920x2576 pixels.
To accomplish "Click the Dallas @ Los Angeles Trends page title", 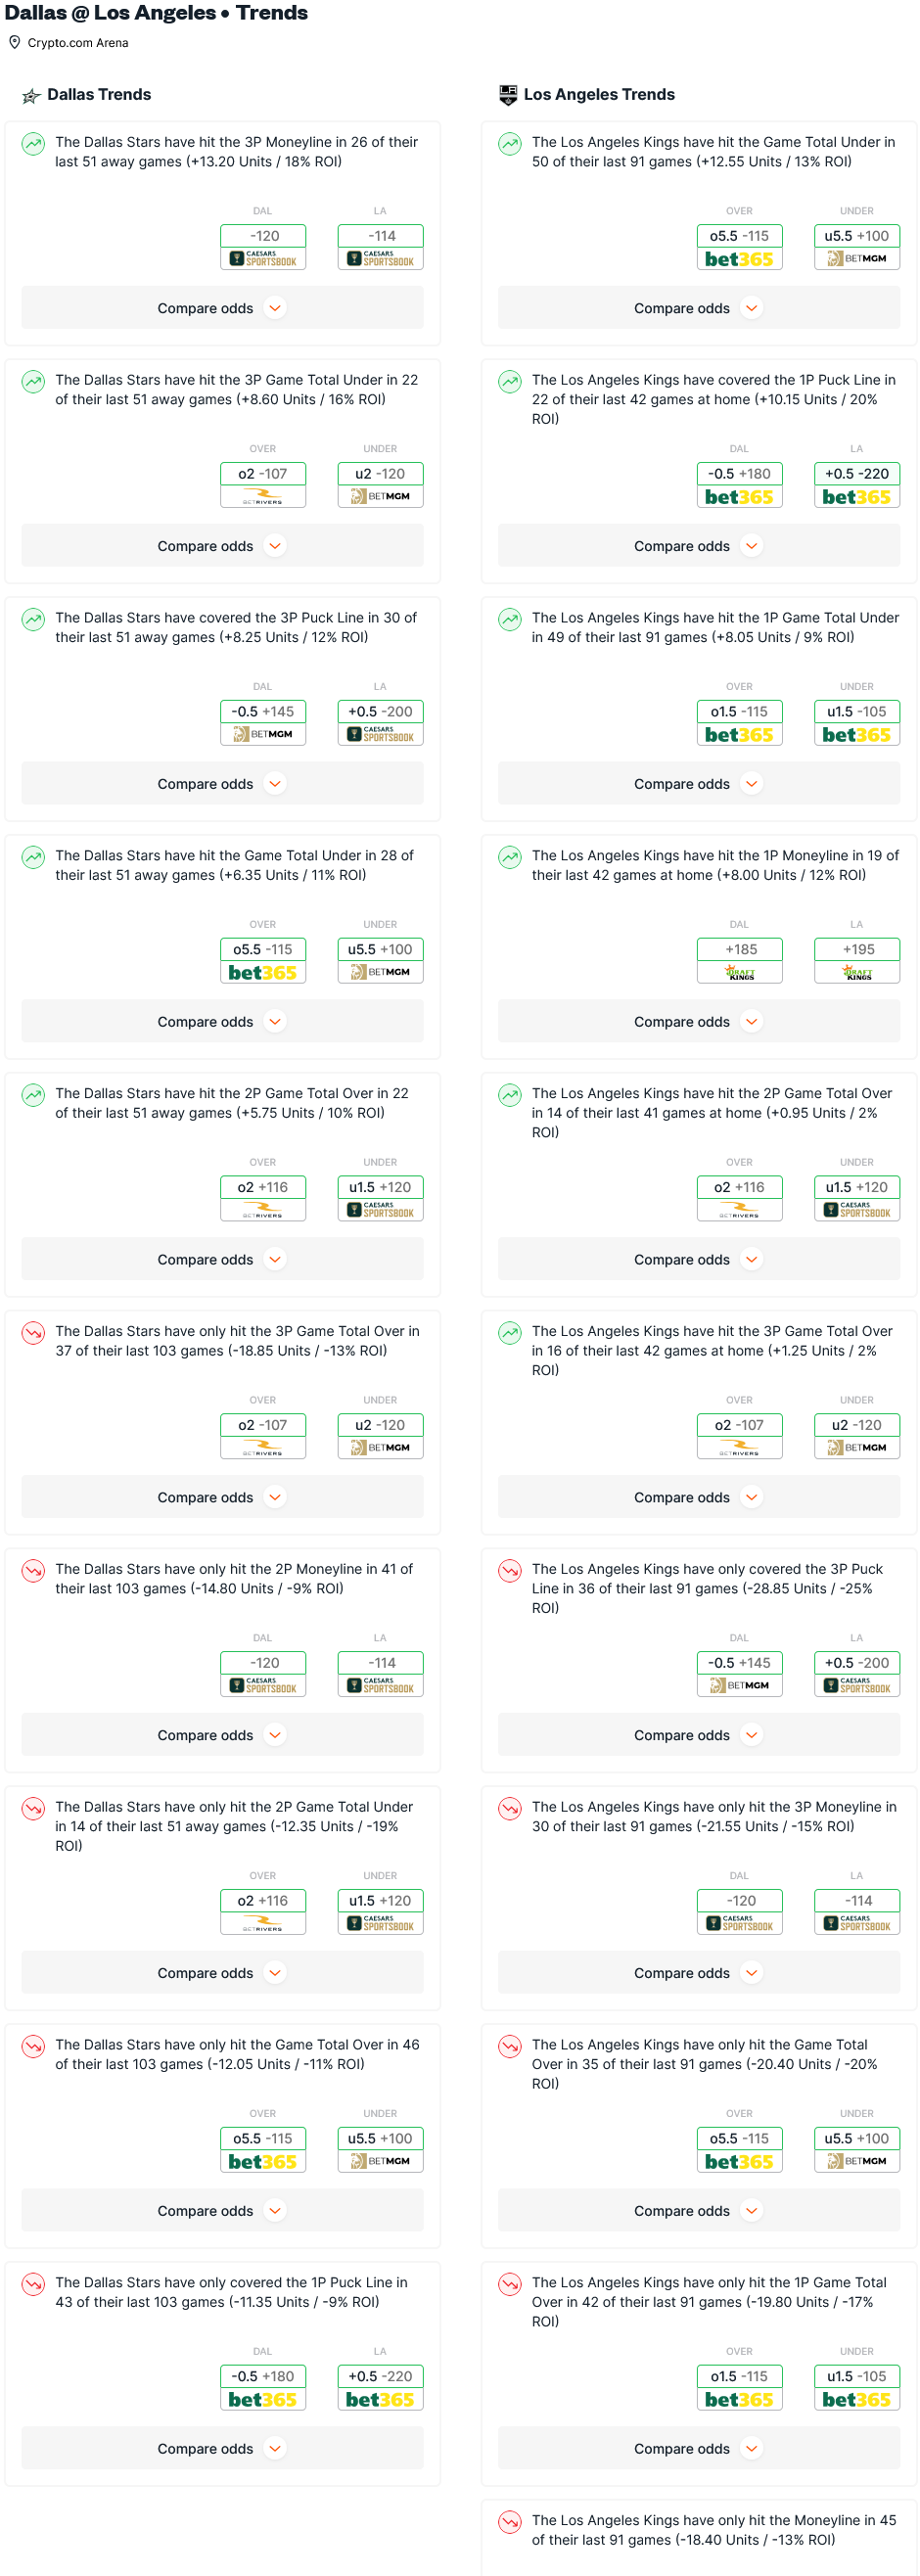I will click(156, 13).
